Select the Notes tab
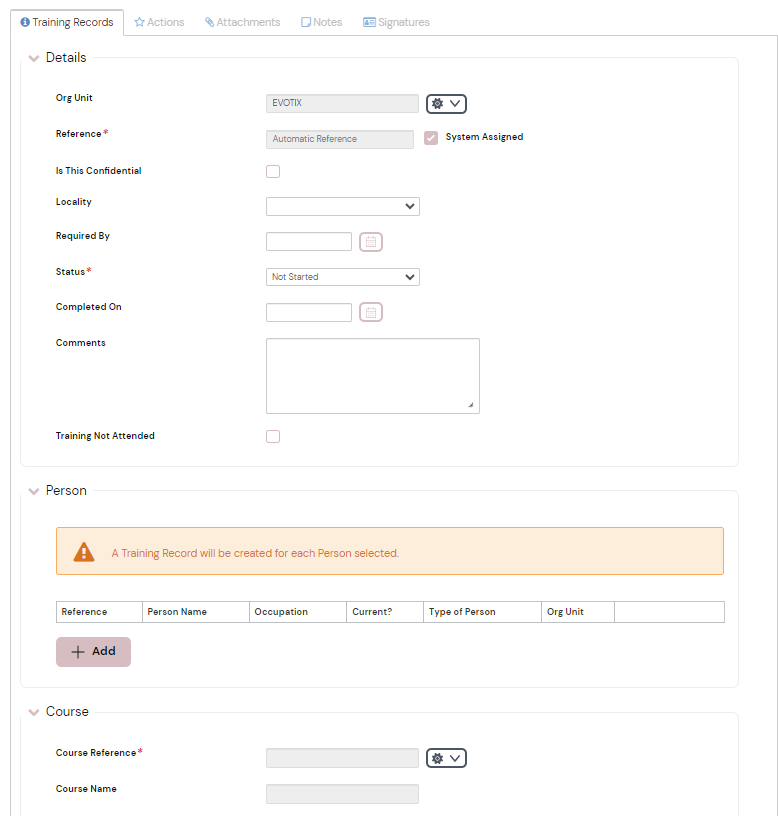The width and height of the screenshot is (778, 816). point(321,22)
